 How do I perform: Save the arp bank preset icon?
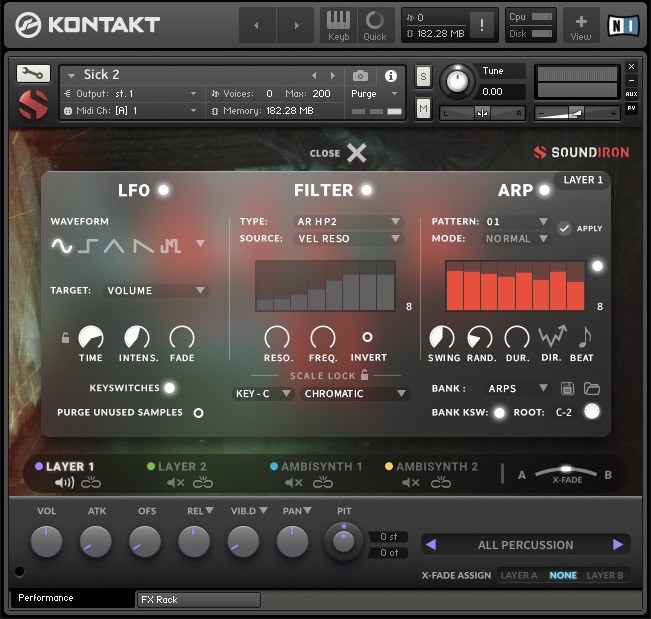tap(569, 388)
